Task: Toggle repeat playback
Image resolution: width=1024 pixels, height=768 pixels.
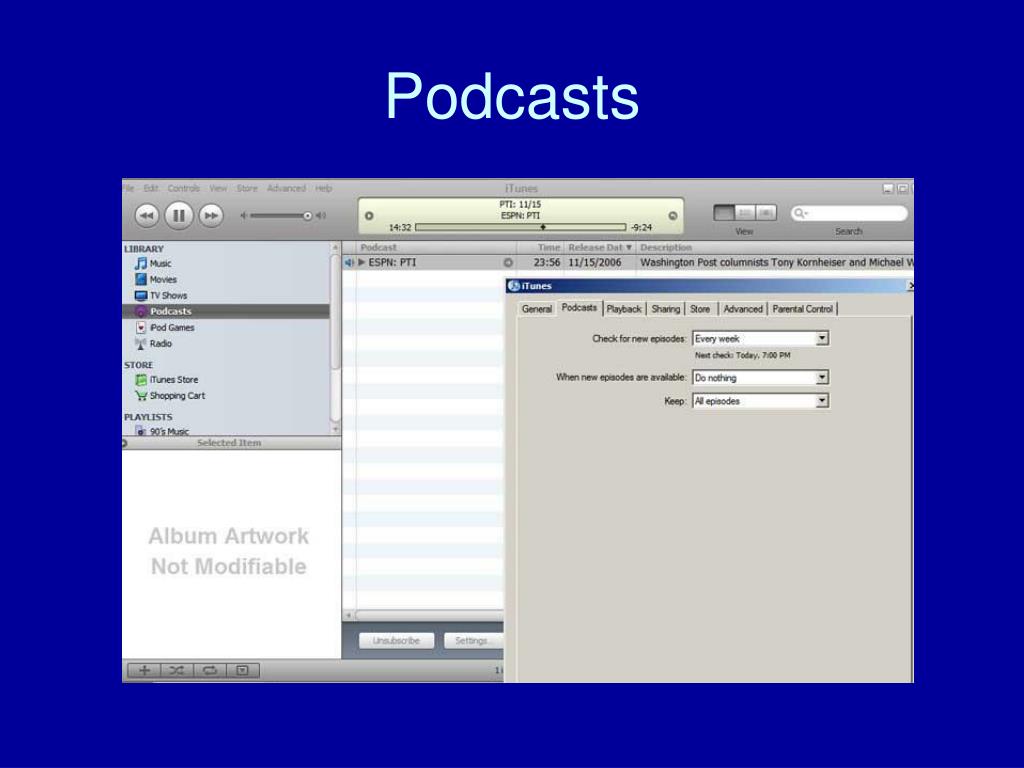Action: (x=210, y=670)
